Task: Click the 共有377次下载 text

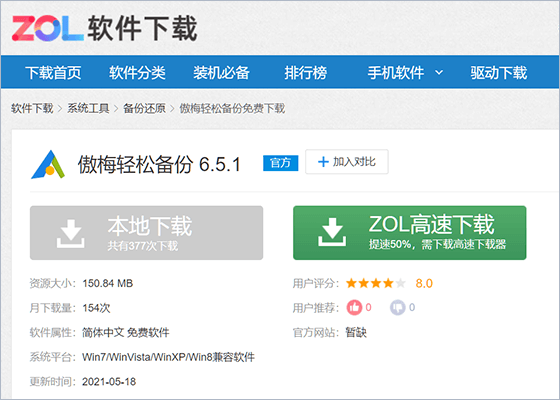Action: 143,246
